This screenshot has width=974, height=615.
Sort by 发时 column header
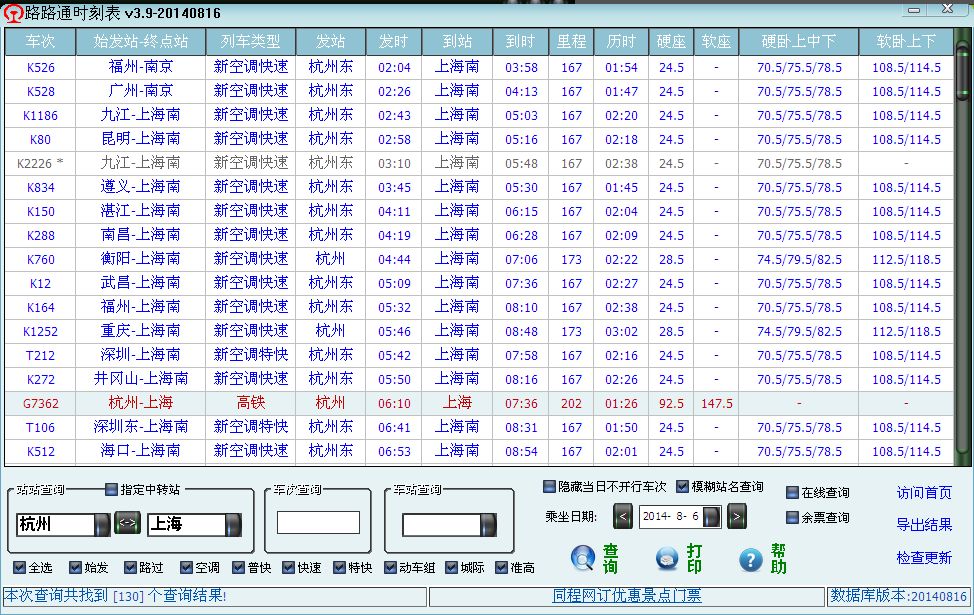(x=394, y=42)
